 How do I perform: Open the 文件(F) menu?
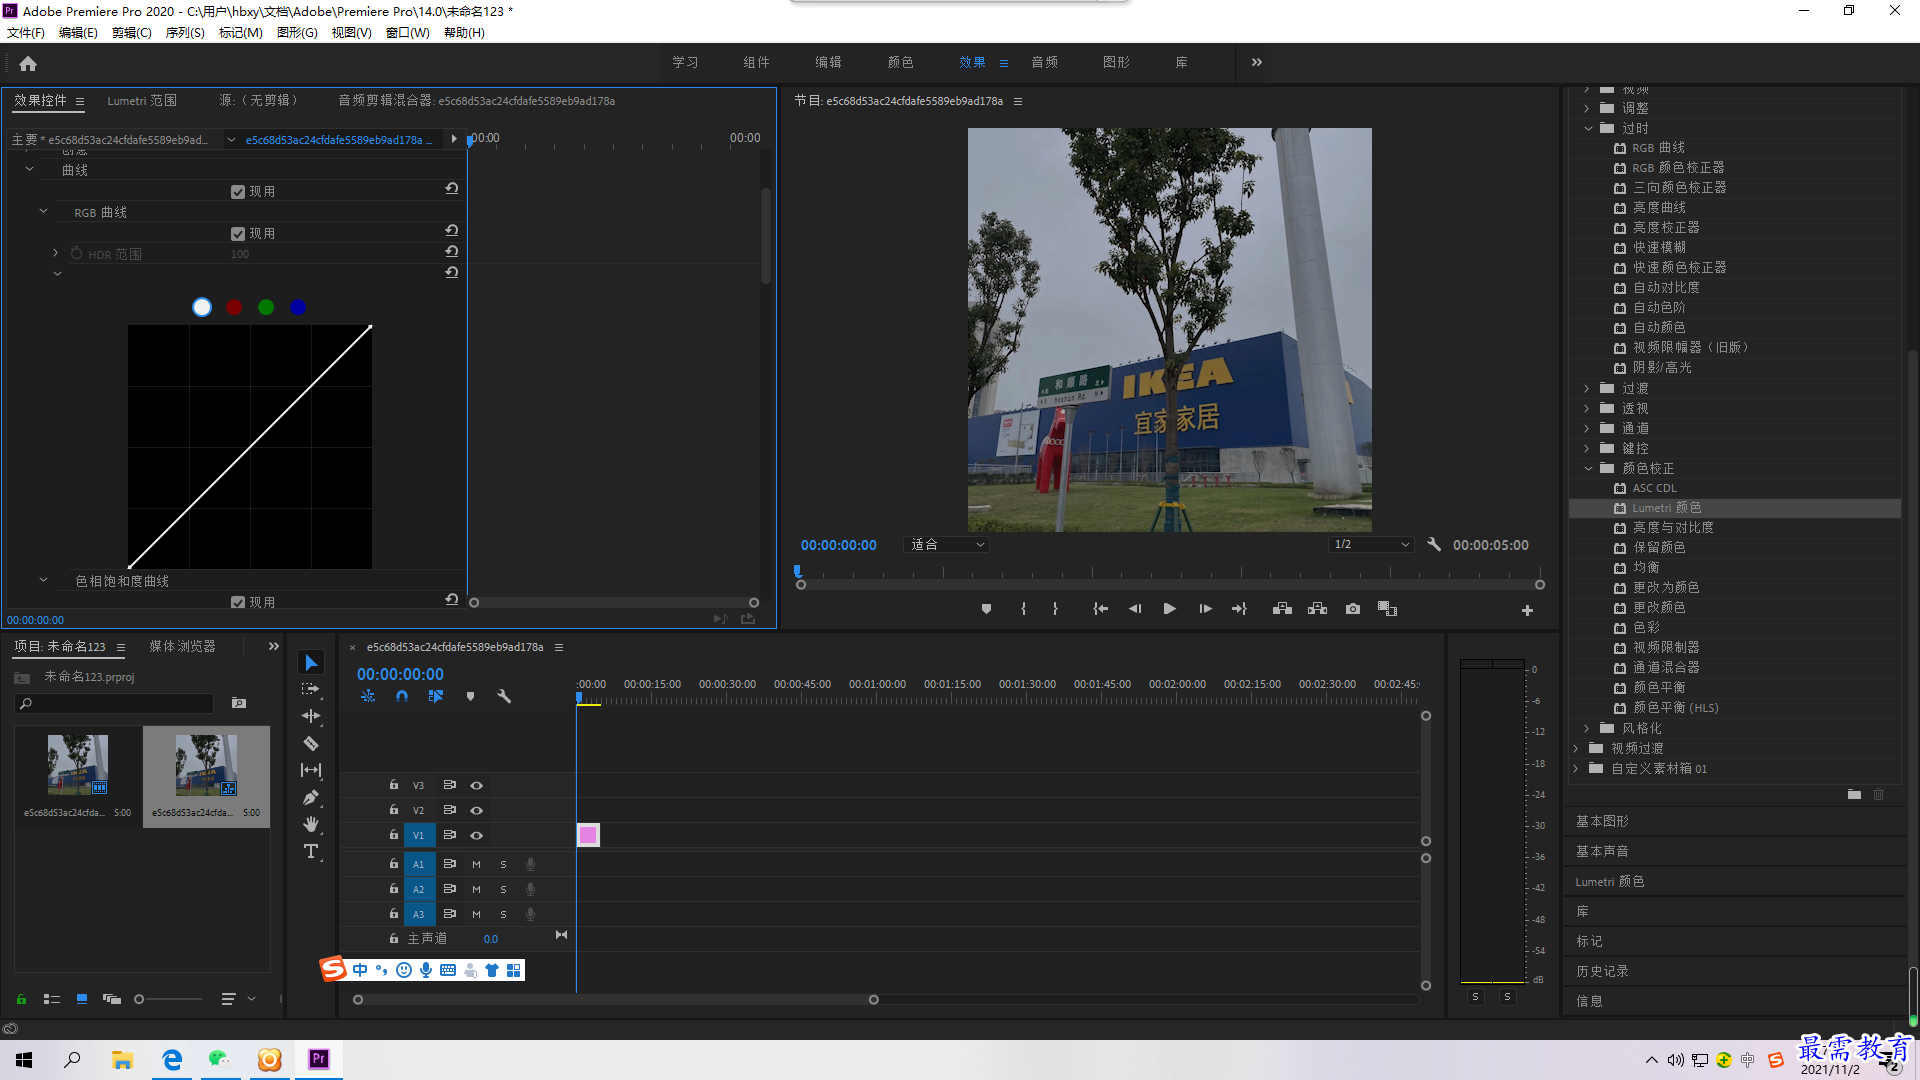point(26,33)
